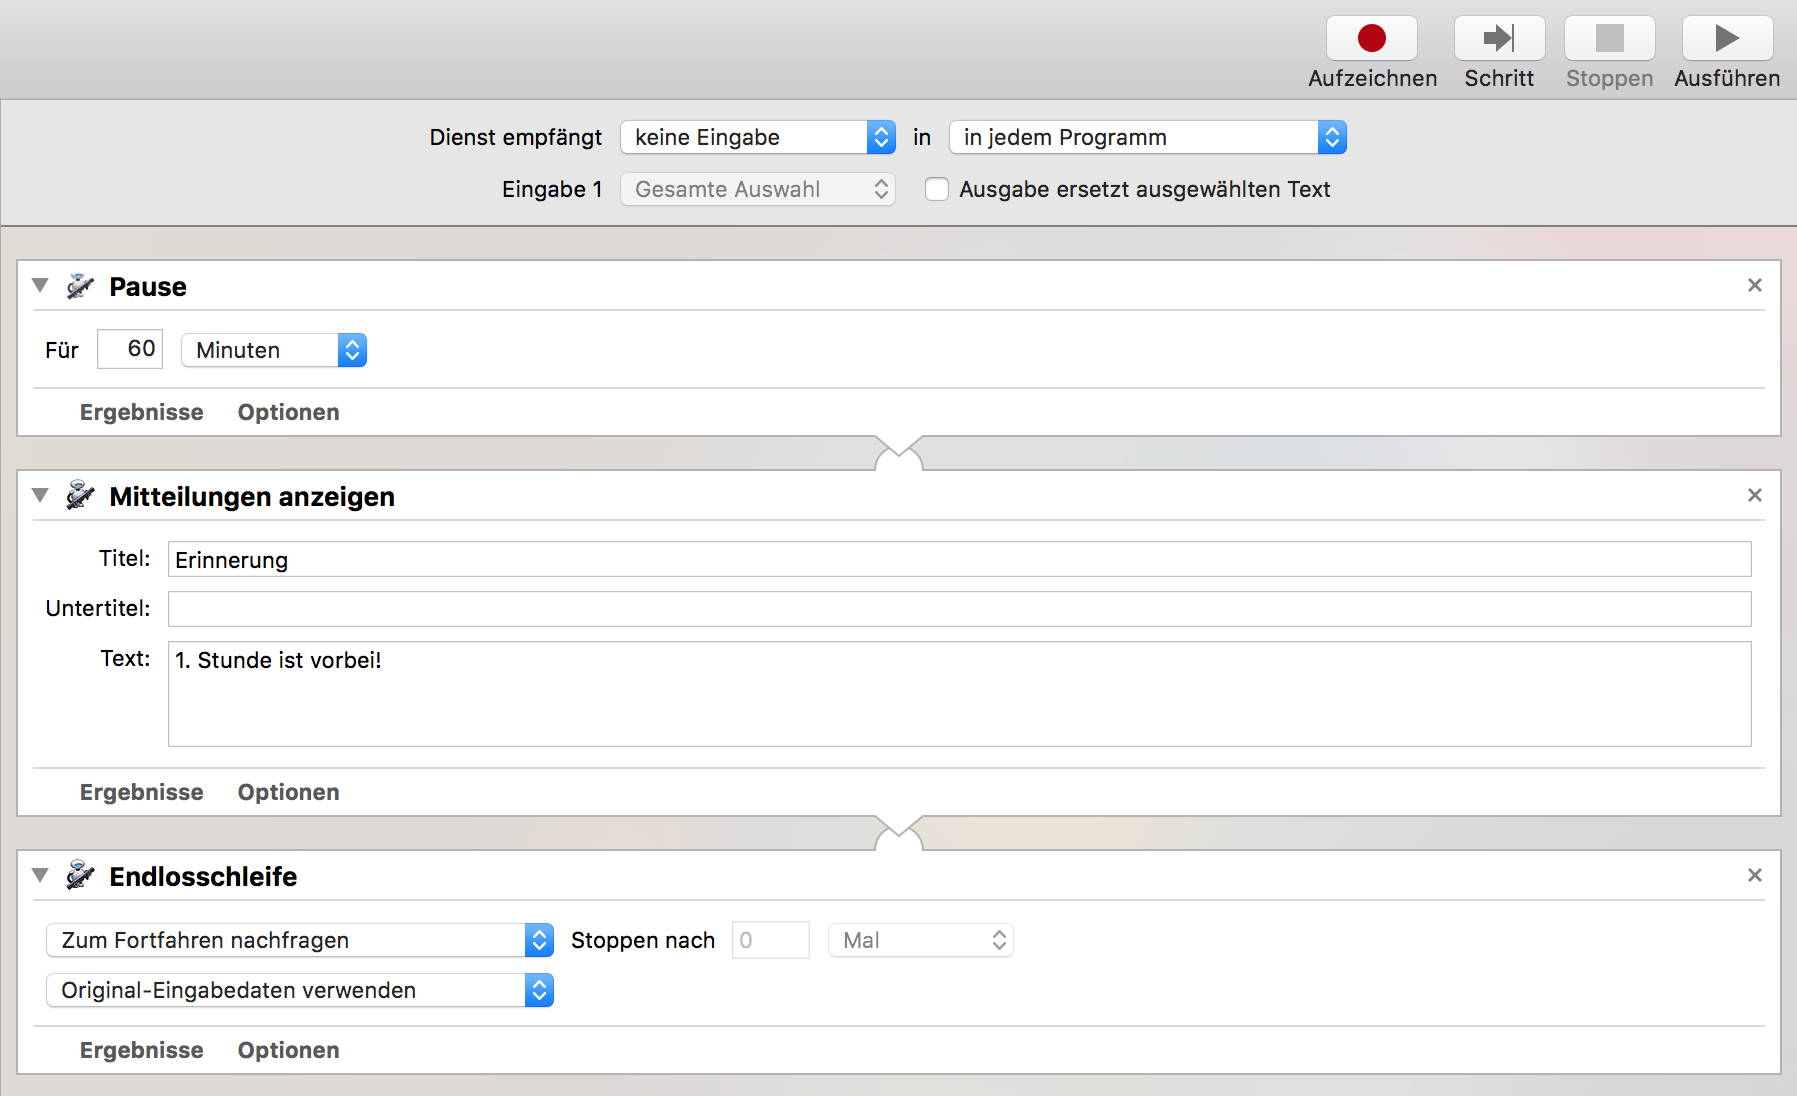Open the 'Gesamte Auswahl' dropdown
The height and width of the screenshot is (1096, 1797).
758,189
